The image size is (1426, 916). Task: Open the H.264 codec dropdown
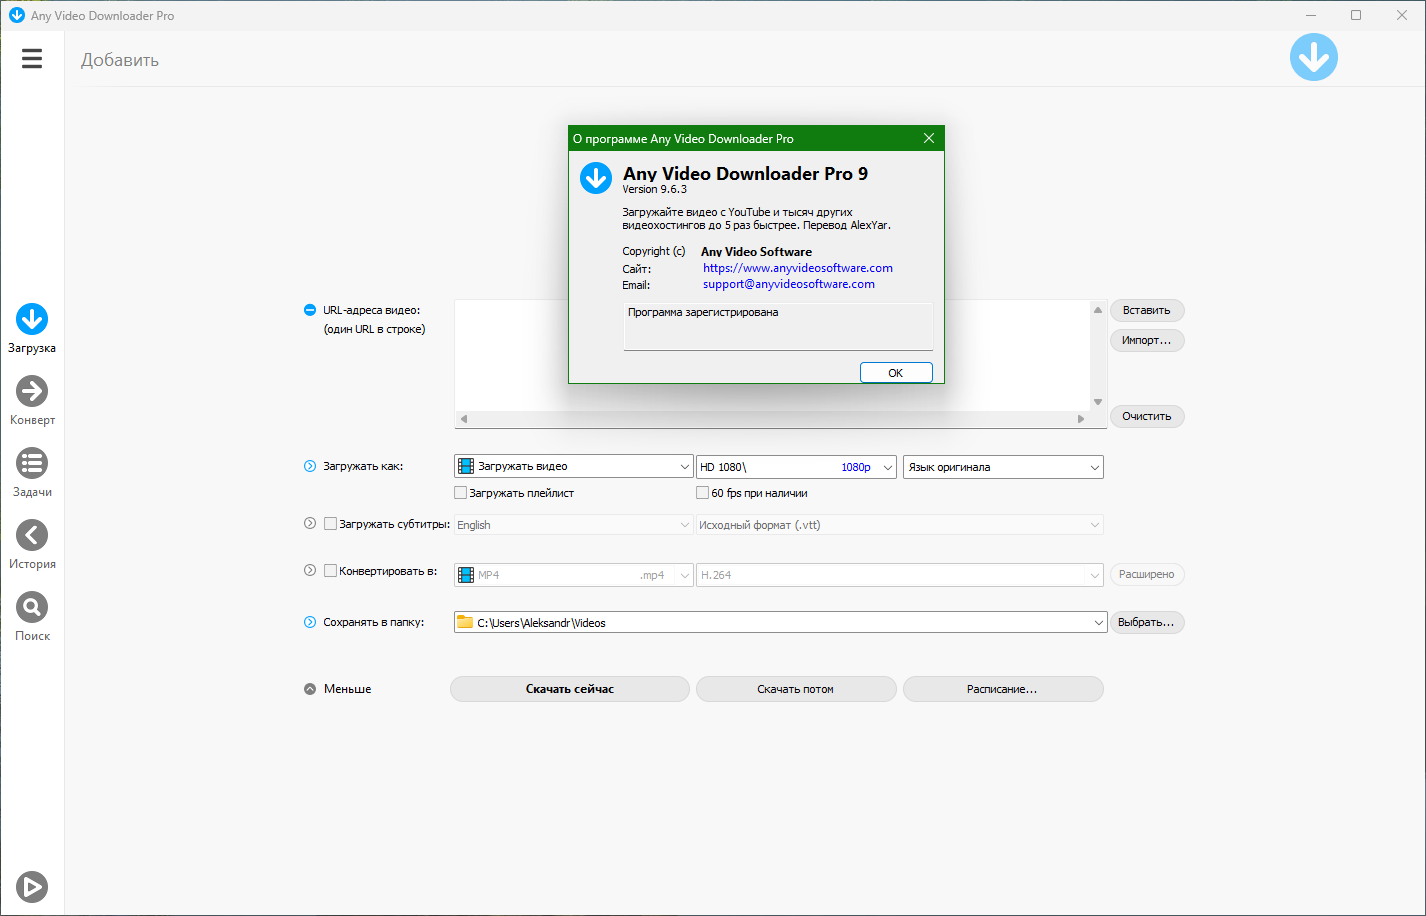pyautogui.click(x=900, y=575)
